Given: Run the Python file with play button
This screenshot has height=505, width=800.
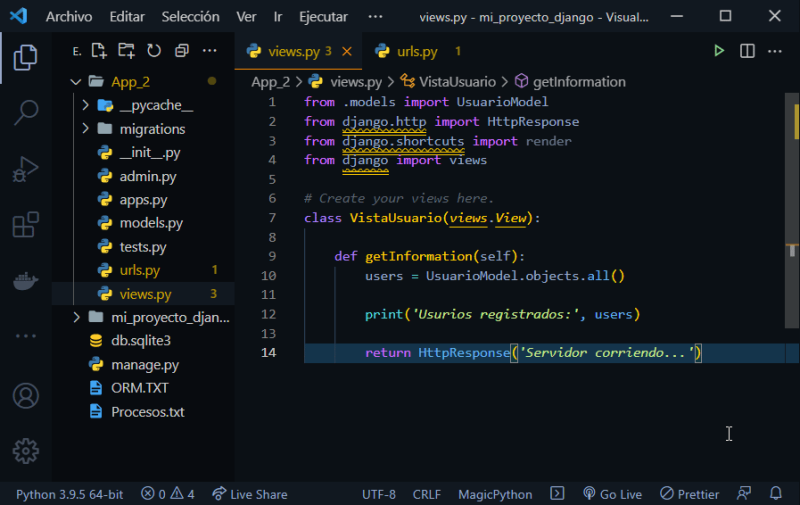Looking at the screenshot, I should coord(718,51).
